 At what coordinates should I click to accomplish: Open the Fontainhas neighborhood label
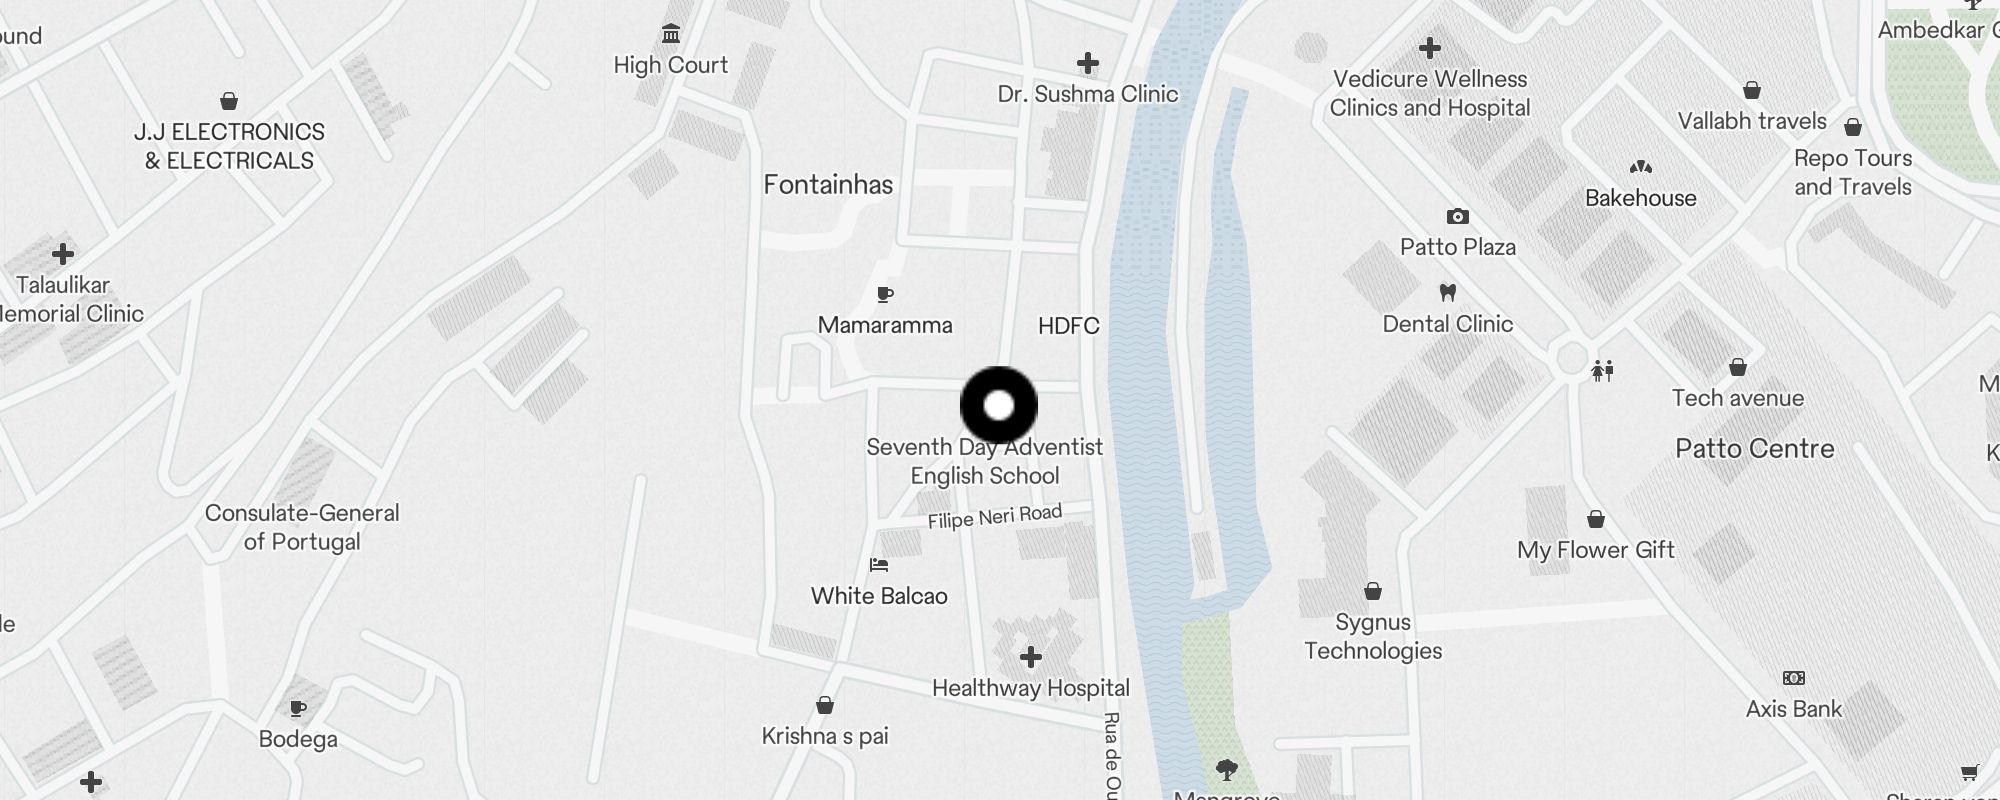point(828,185)
